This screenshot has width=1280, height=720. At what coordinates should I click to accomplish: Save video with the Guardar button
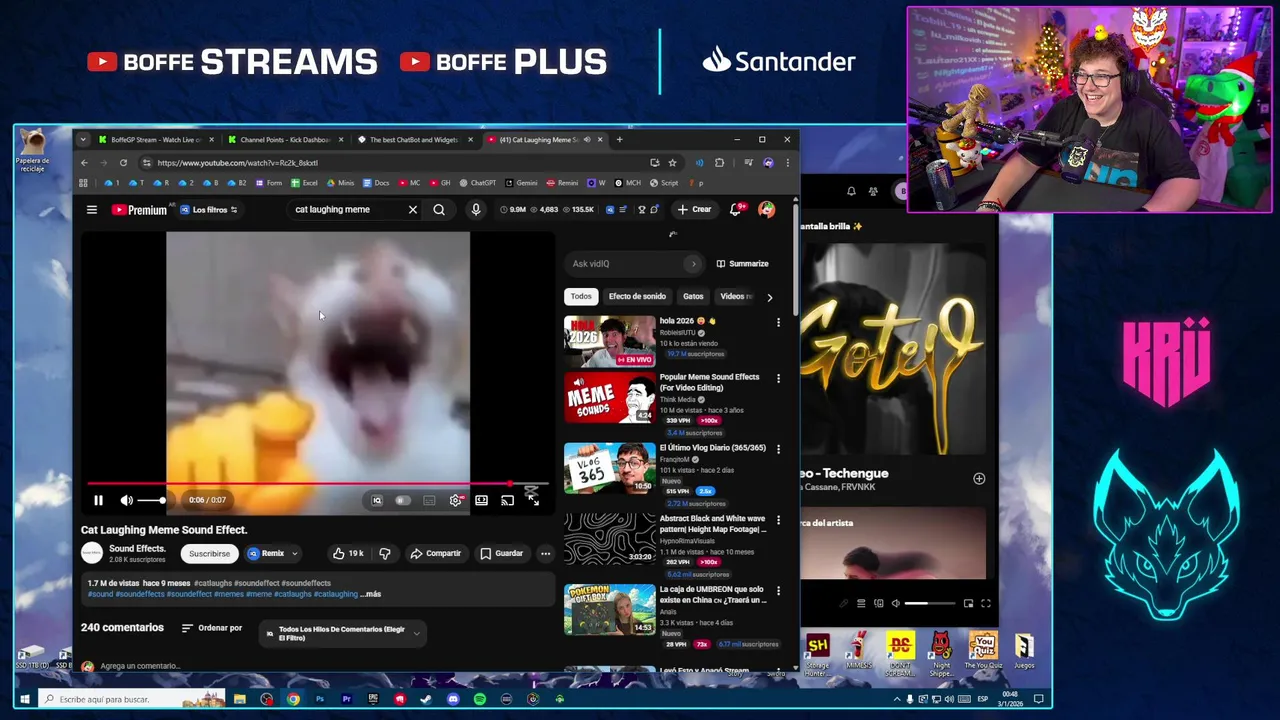(501, 554)
